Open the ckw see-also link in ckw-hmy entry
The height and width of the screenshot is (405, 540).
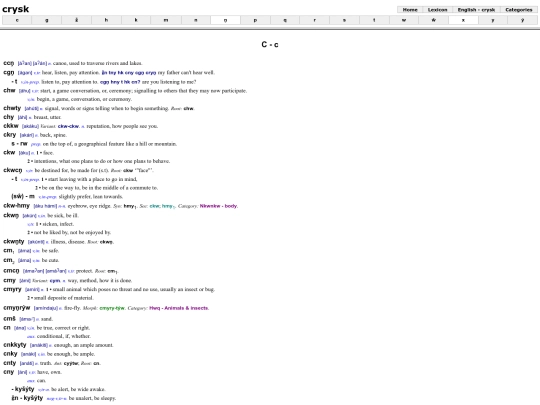[155, 206]
